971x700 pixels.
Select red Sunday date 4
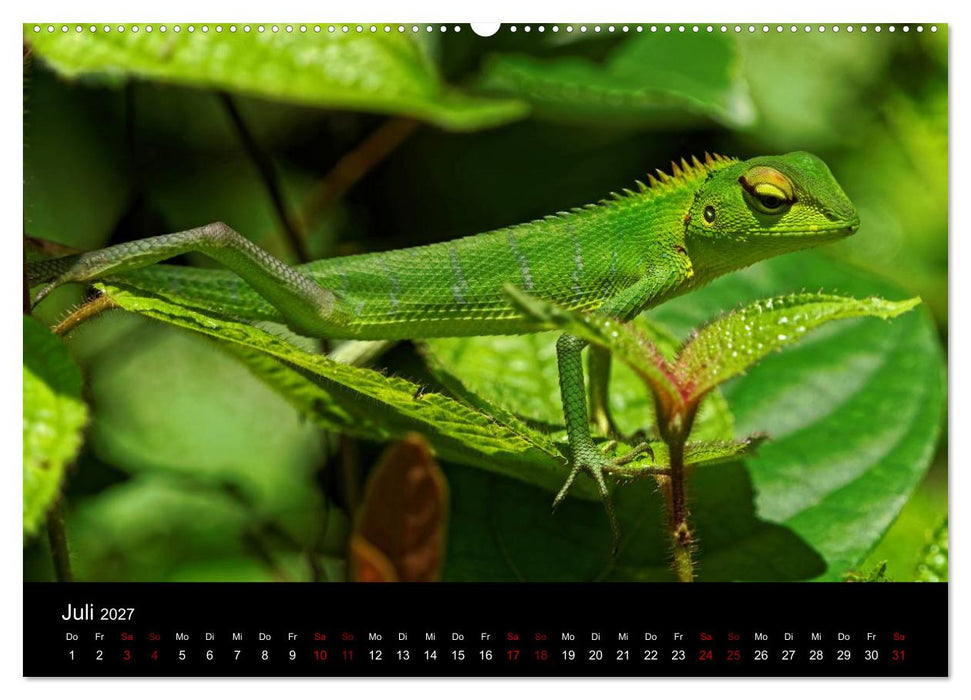(154, 655)
